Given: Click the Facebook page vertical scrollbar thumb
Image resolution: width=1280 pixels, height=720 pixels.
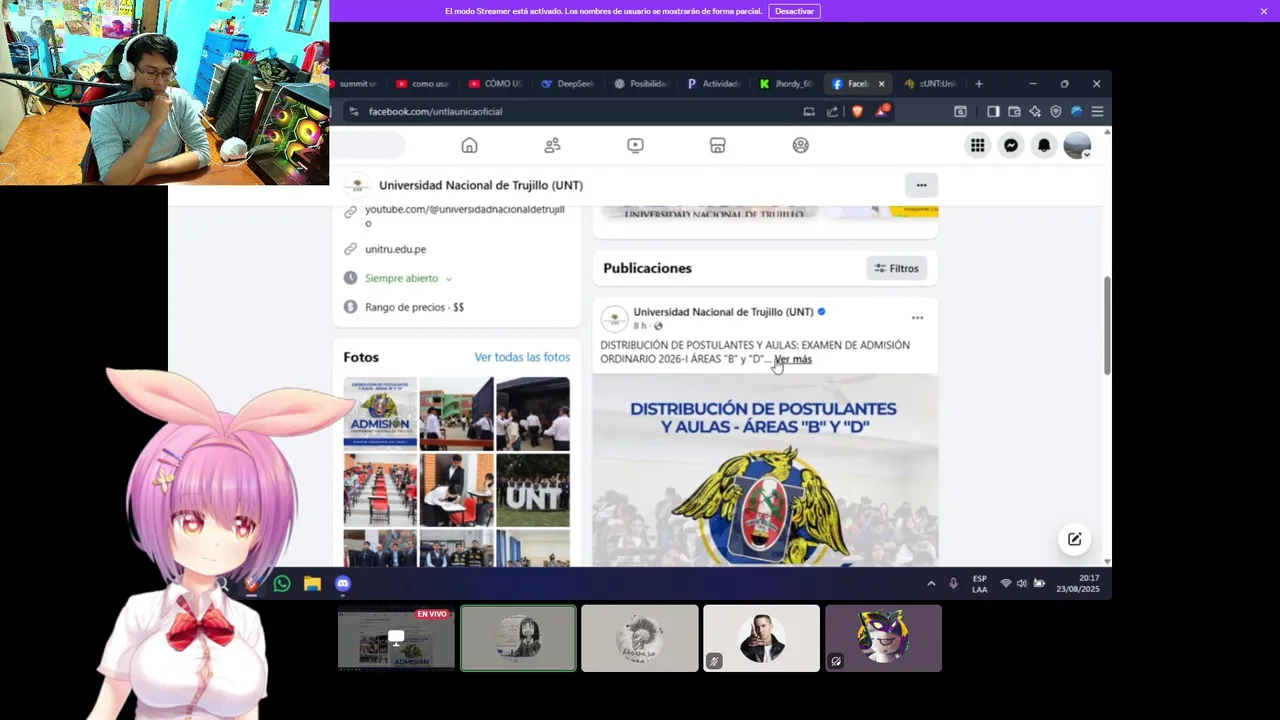Looking at the screenshot, I should (1107, 326).
